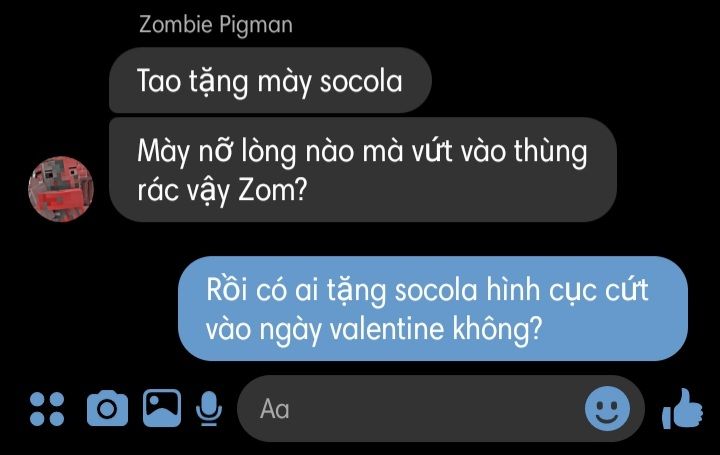Select the "Mày nỡ lòng nào" message bubble
Image resolution: width=720 pixels, height=455 pixels.
click(363, 170)
